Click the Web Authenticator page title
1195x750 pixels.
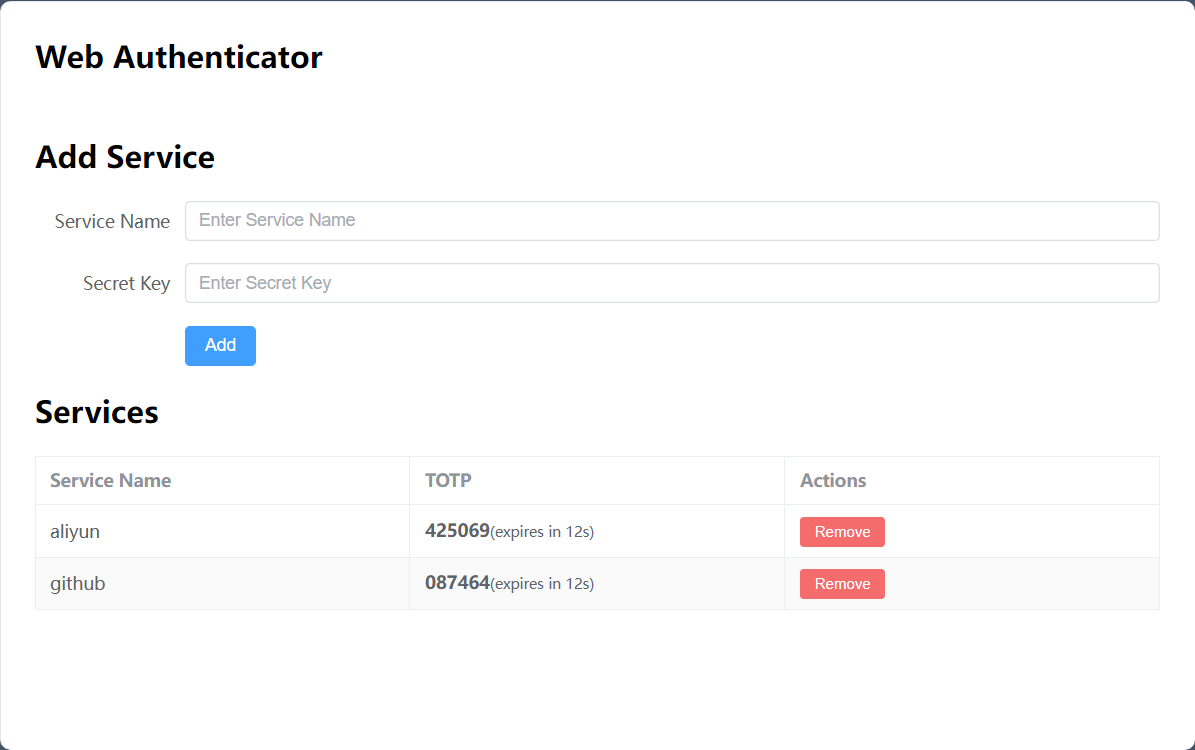[x=179, y=57]
